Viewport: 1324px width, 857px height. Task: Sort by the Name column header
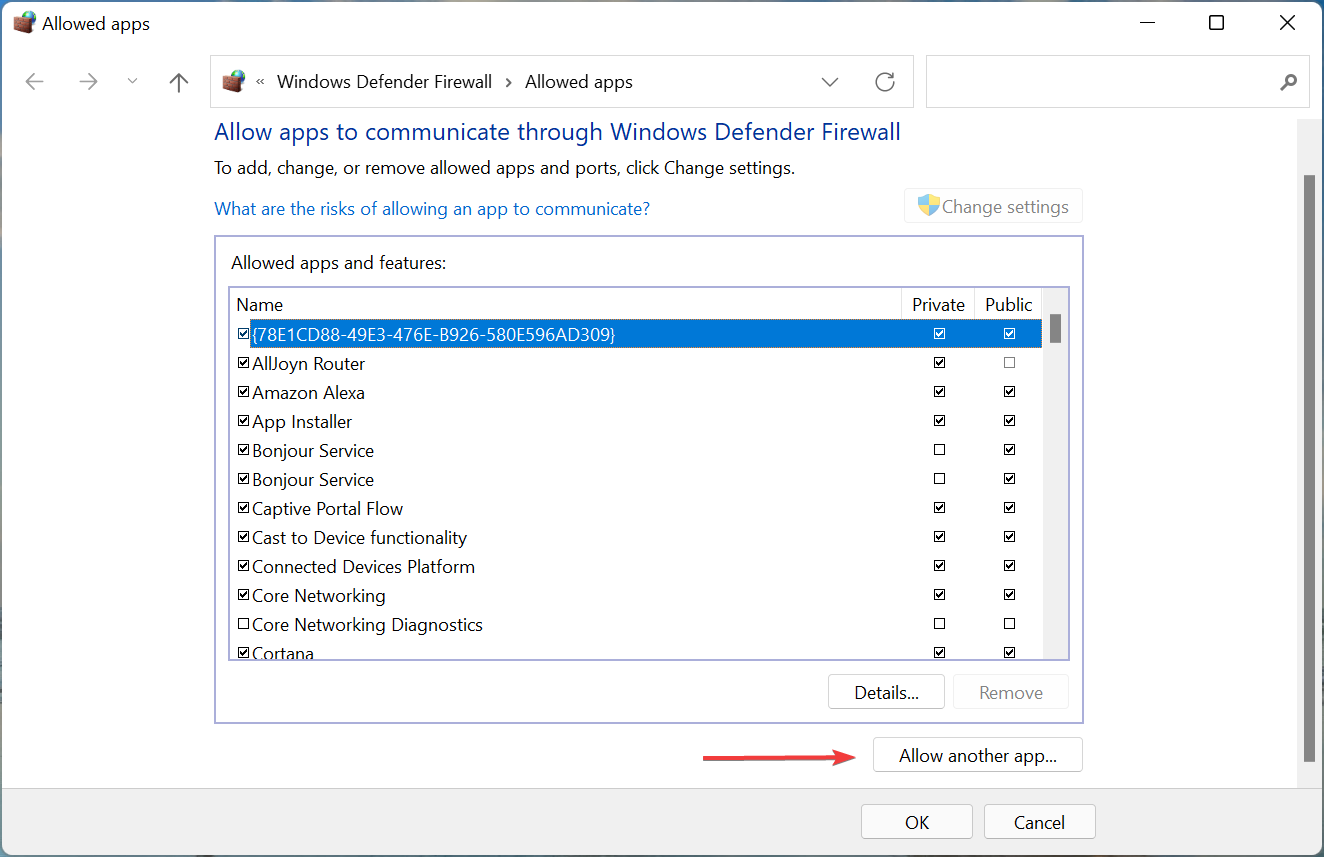coord(565,304)
